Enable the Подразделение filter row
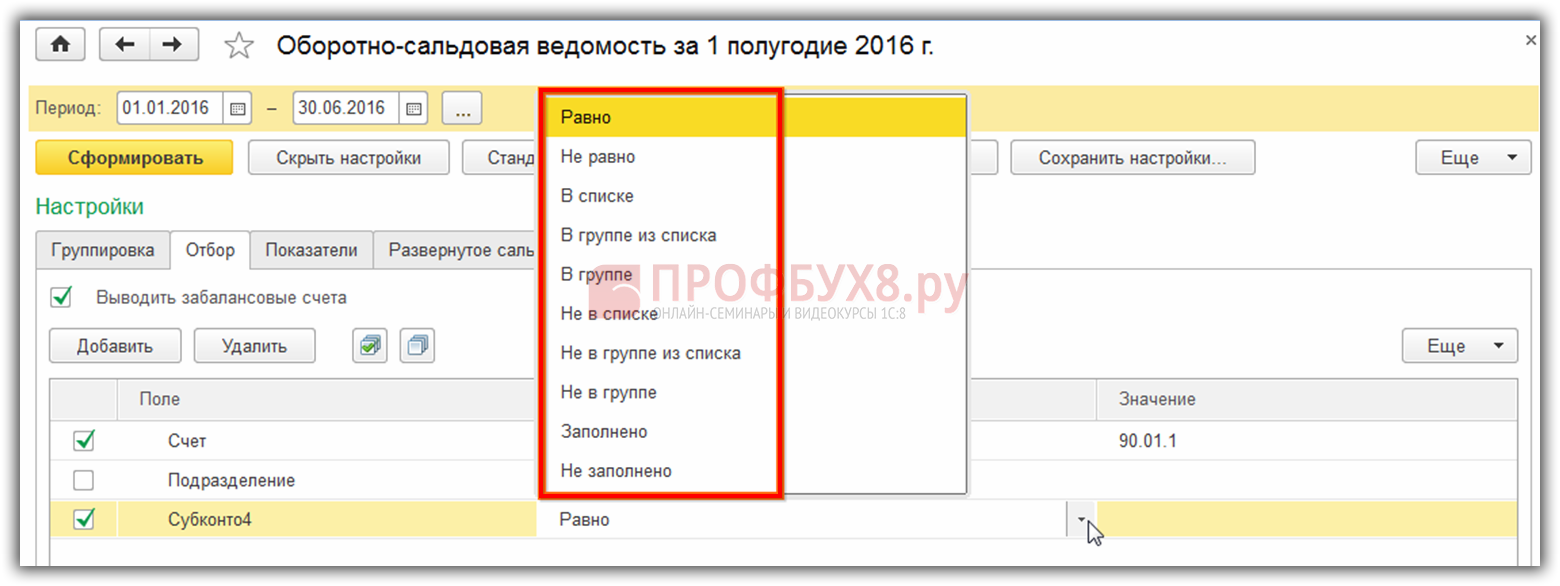Screen dimensions: 1560x586 (x=84, y=480)
